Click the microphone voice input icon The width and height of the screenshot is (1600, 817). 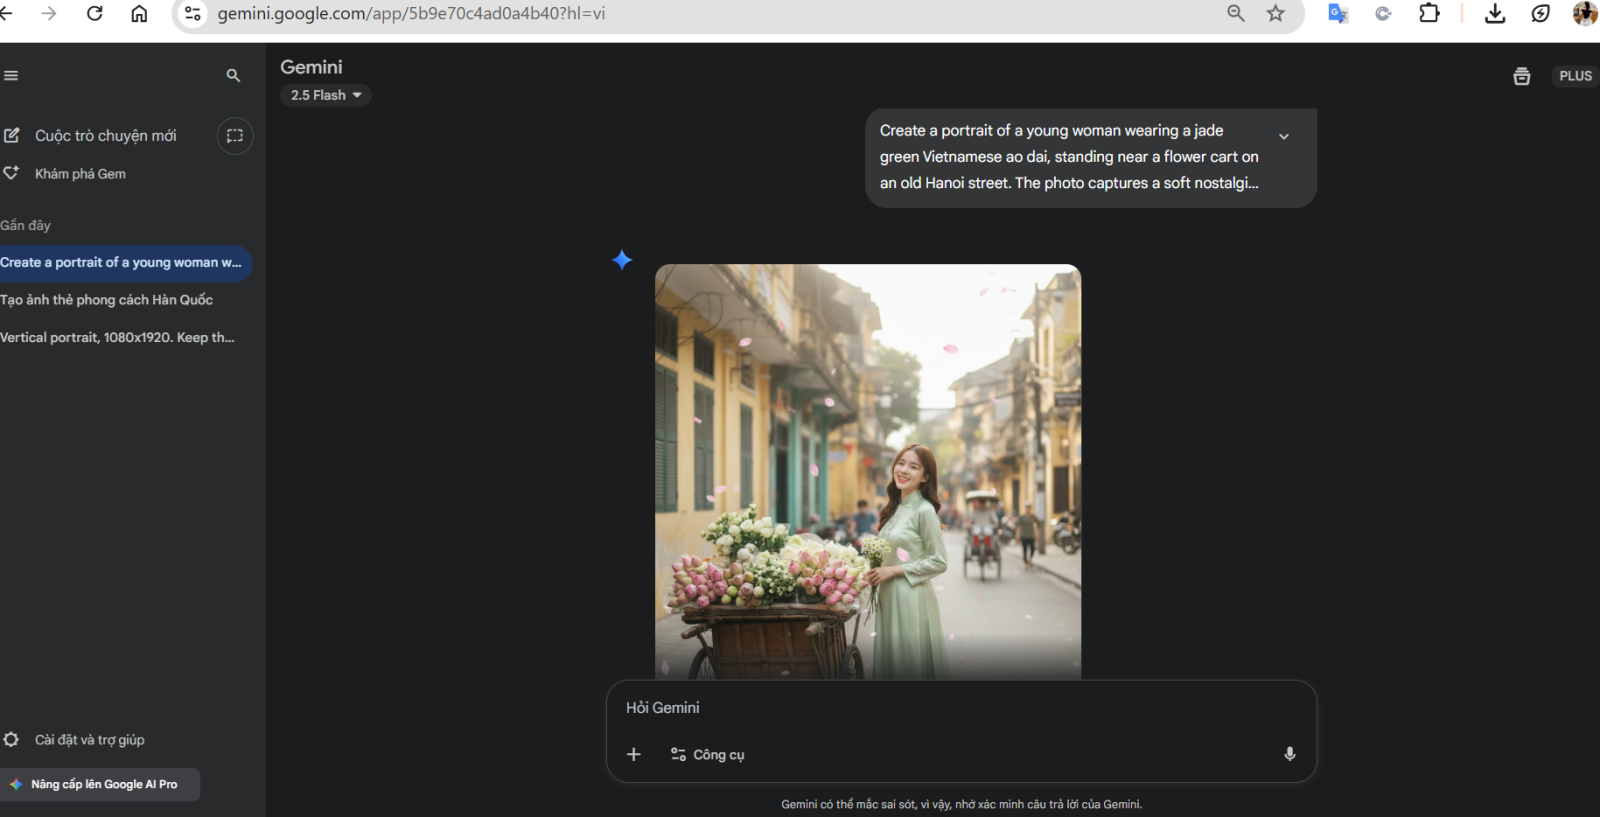click(1289, 754)
